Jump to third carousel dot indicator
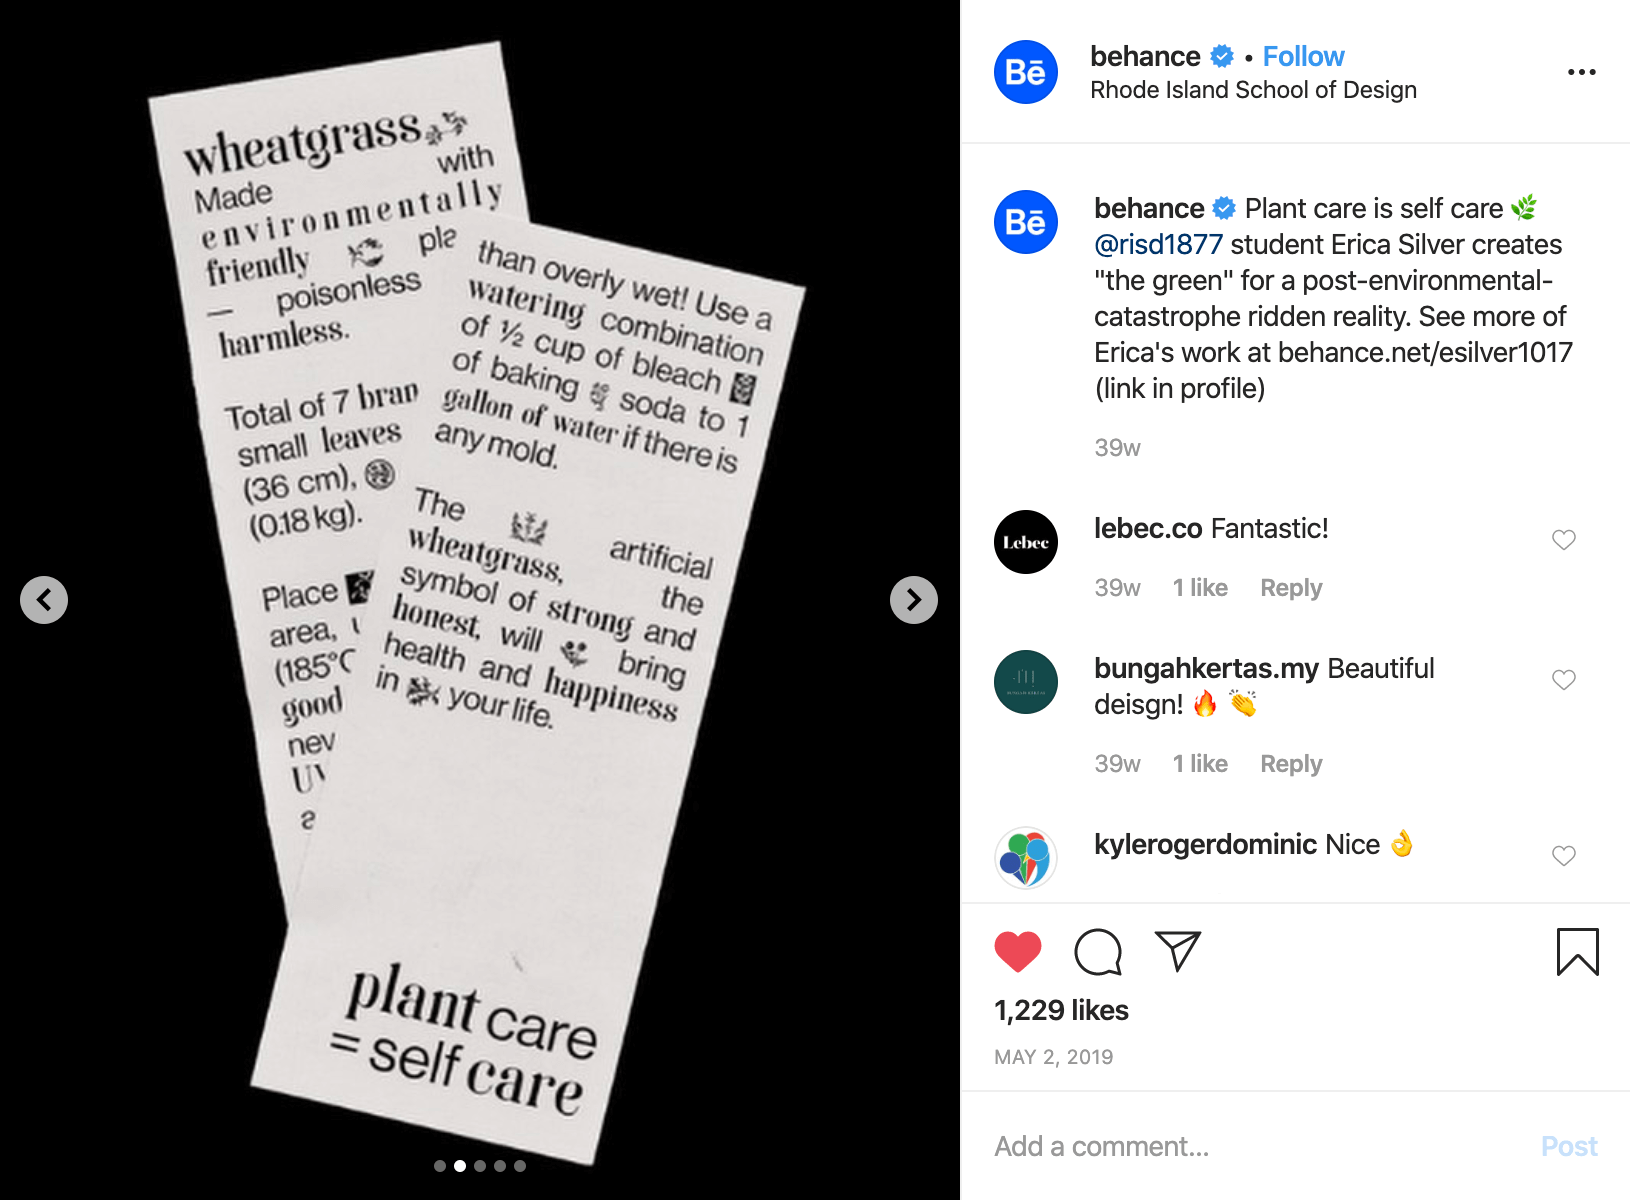1630x1200 pixels. click(x=480, y=1166)
